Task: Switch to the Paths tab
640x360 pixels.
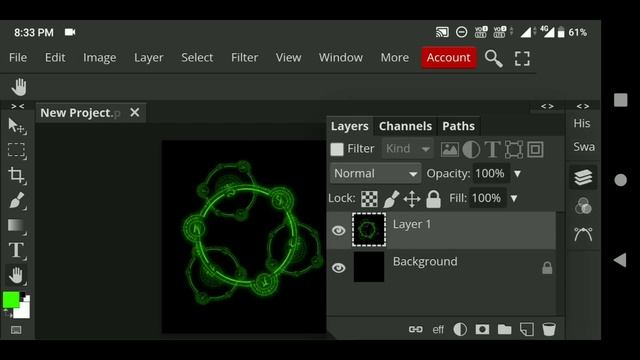Action: click(458, 126)
